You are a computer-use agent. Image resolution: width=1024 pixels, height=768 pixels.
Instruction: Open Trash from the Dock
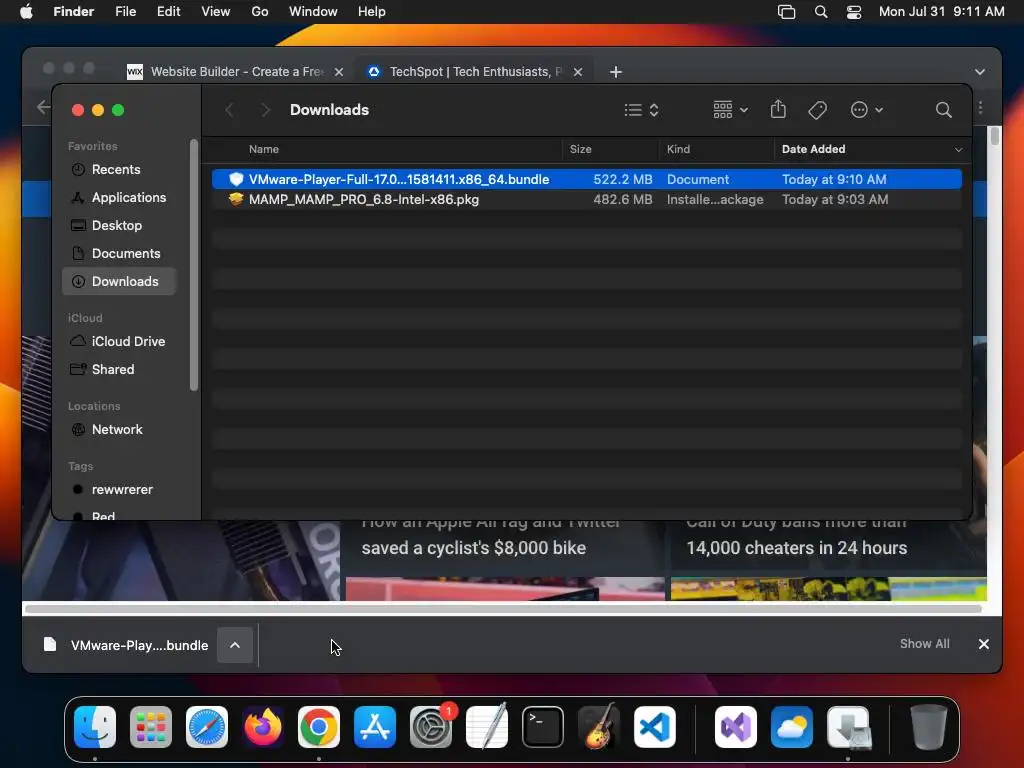coord(928,727)
